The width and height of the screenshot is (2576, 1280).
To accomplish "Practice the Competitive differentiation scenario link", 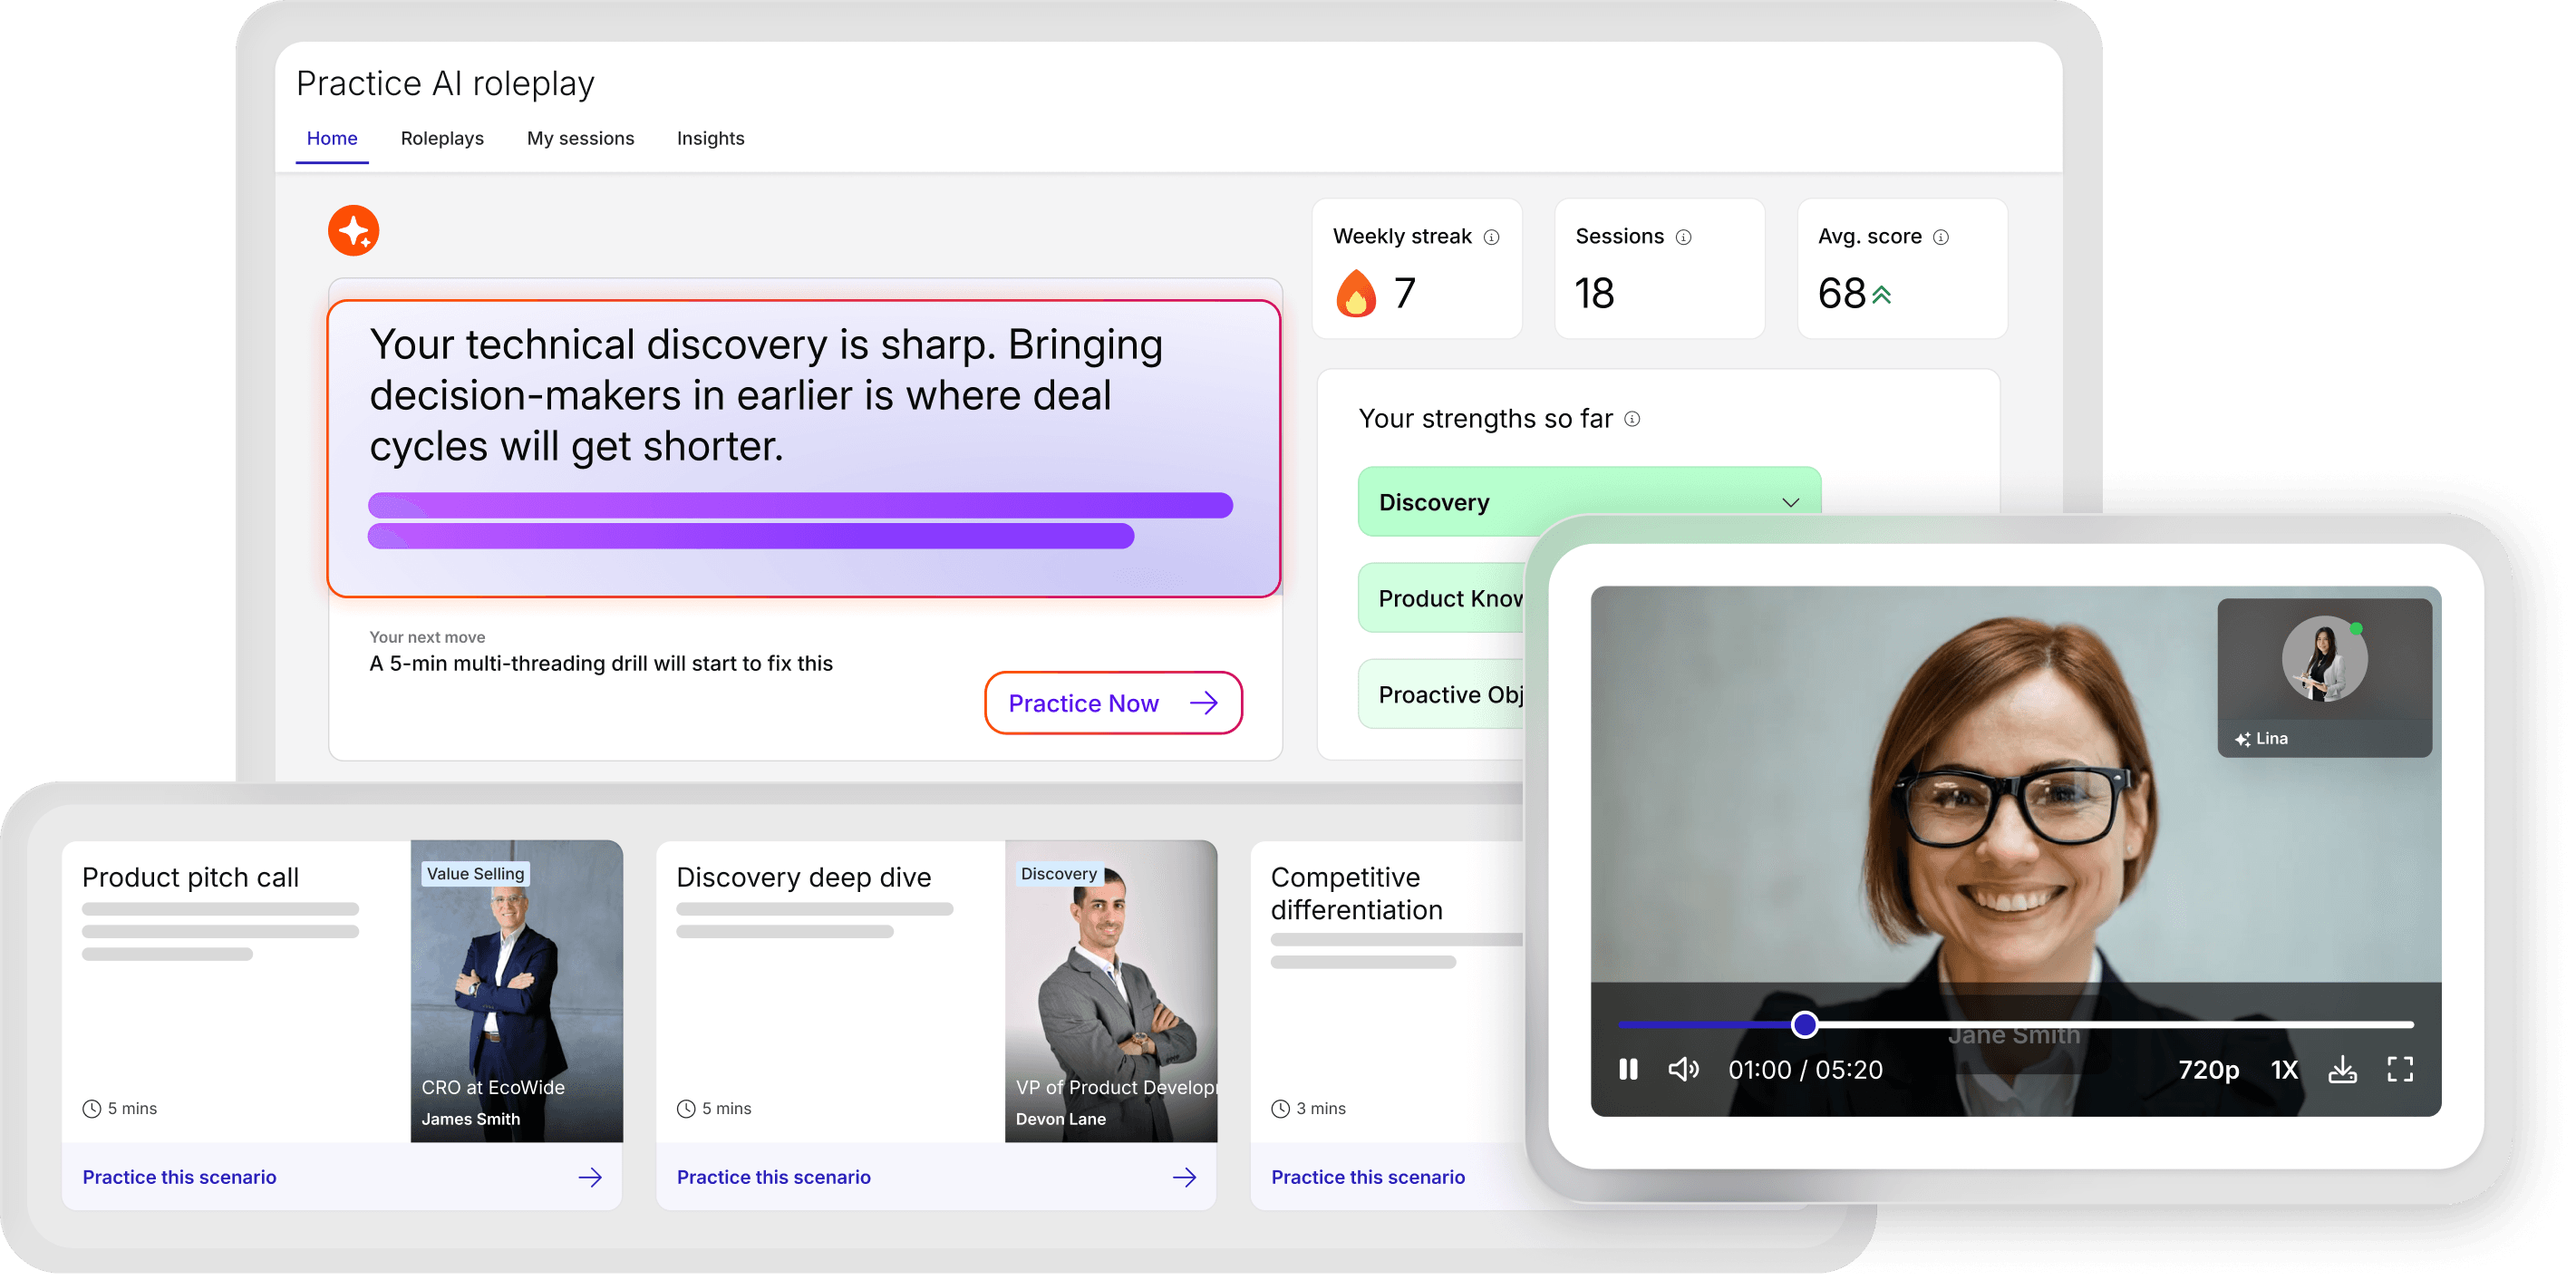I will [1367, 1177].
